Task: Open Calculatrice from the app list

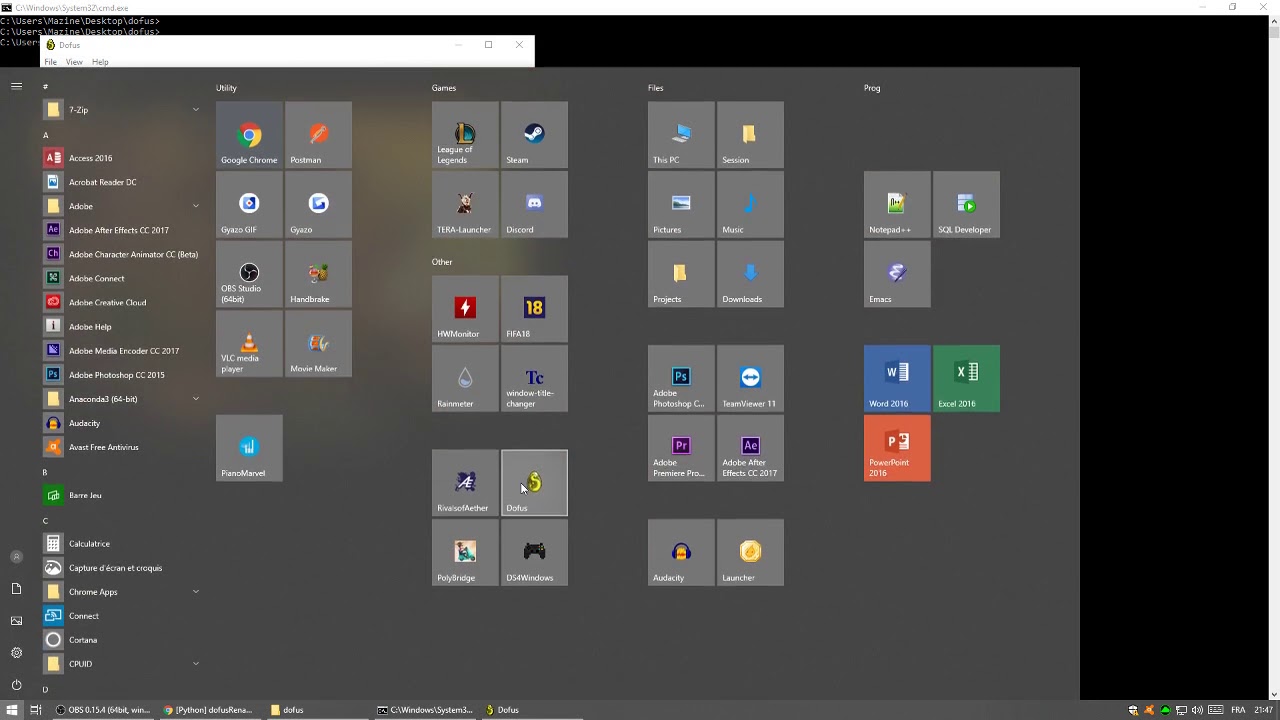Action: tap(121, 544)
